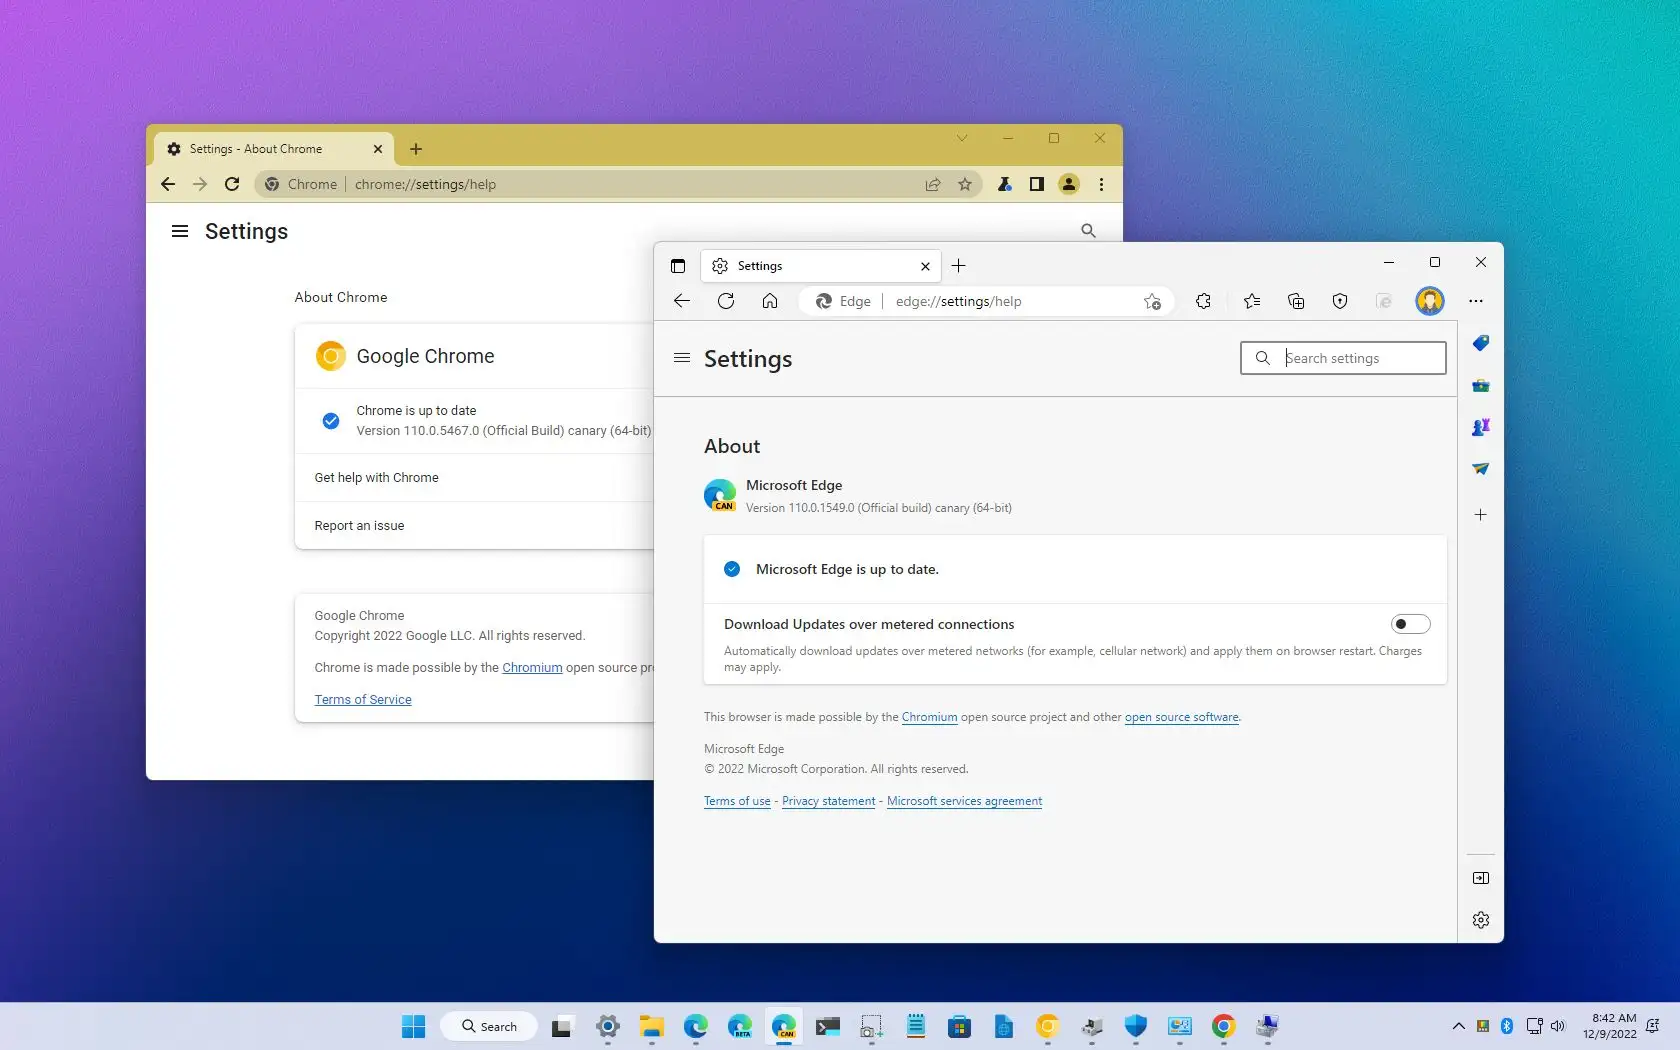Image resolution: width=1680 pixels, height=1050 pixels.
Task: Open Browser essentials shield icon in Edge
Action: click(1339, 301)
